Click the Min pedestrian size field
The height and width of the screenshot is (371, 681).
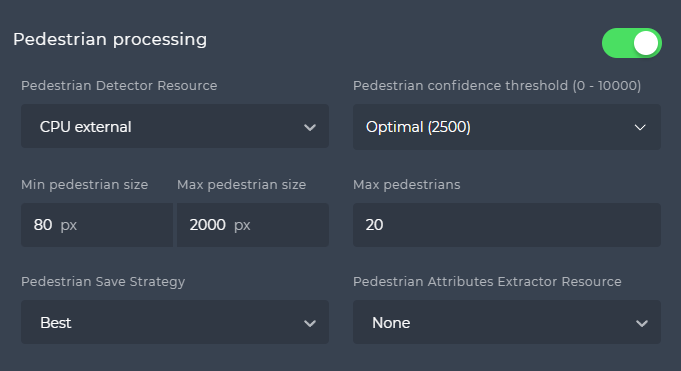pyautogui.click(x=97, y=225)
